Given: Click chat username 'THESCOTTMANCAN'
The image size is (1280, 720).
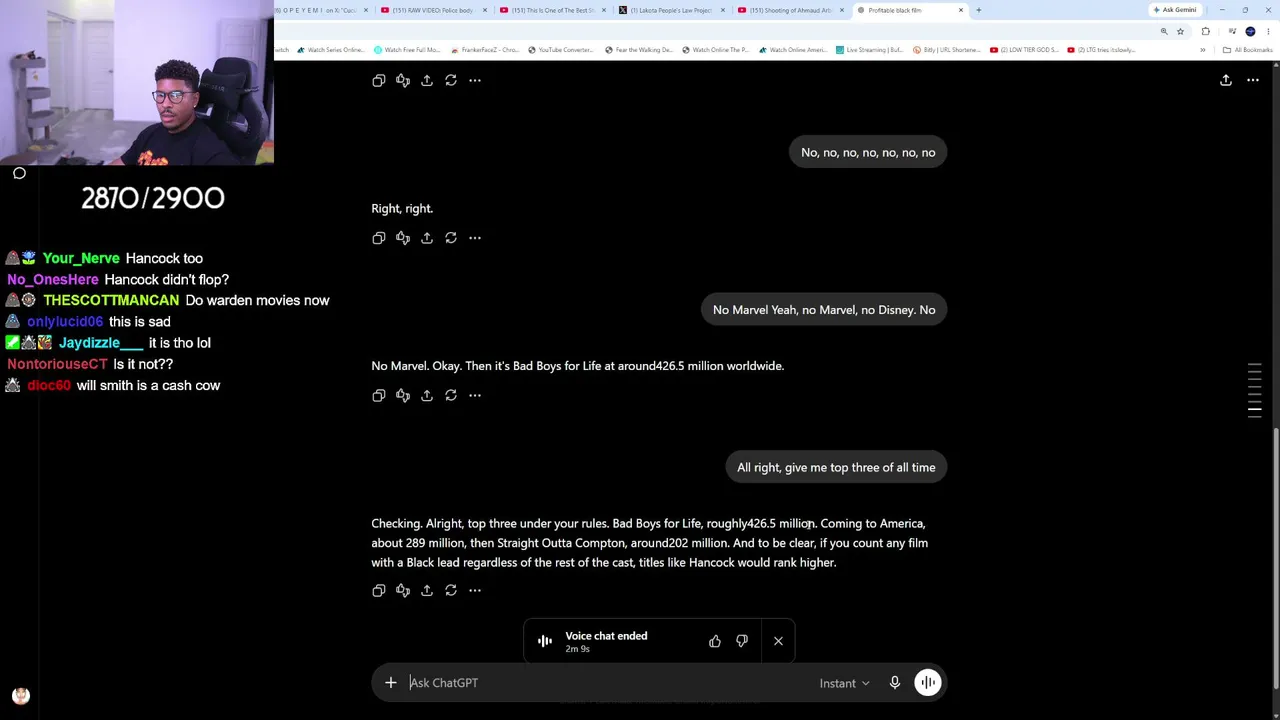Looking at the screenshot, I should click(x=111, y=300).
